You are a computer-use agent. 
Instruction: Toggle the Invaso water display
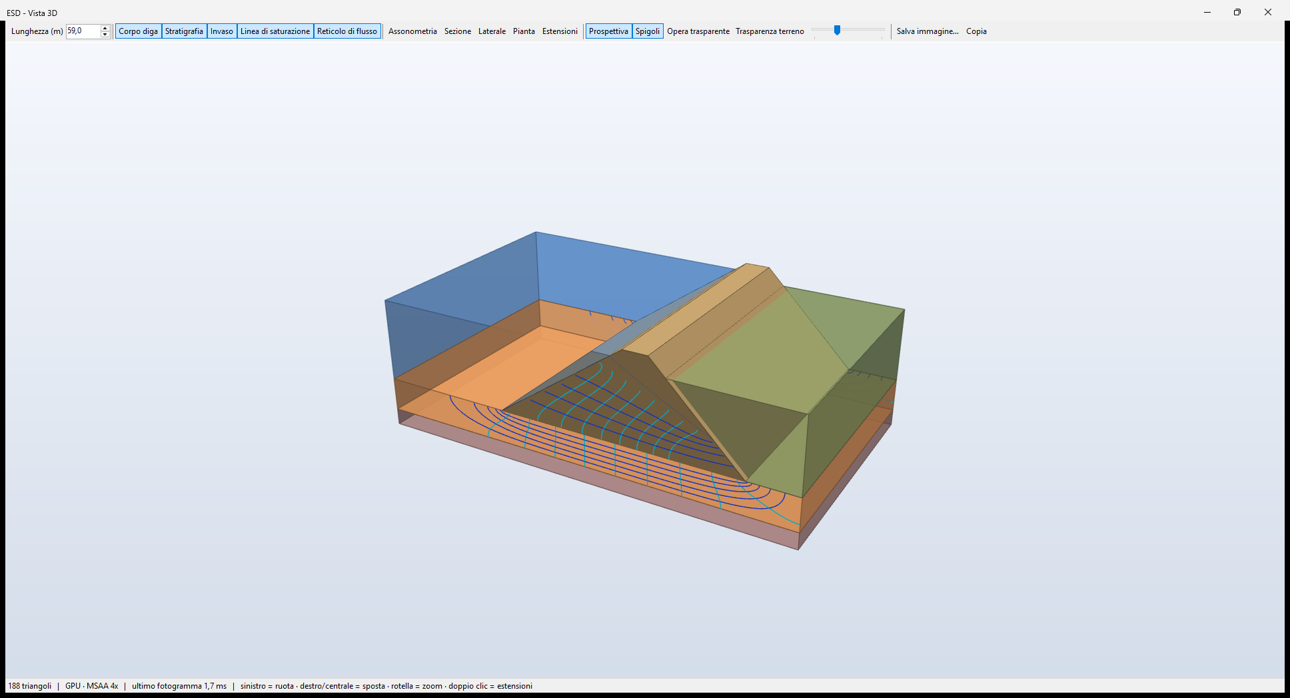(222, 31)
